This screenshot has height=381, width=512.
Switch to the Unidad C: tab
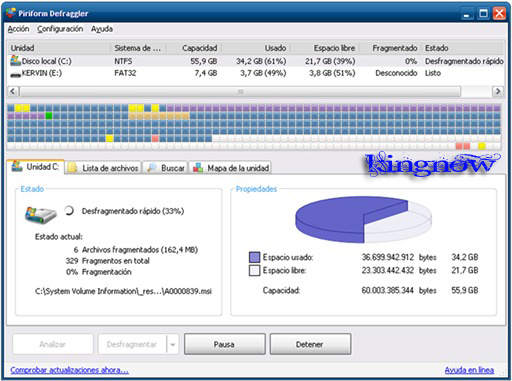pyautogui.click(x=36, y=166)
